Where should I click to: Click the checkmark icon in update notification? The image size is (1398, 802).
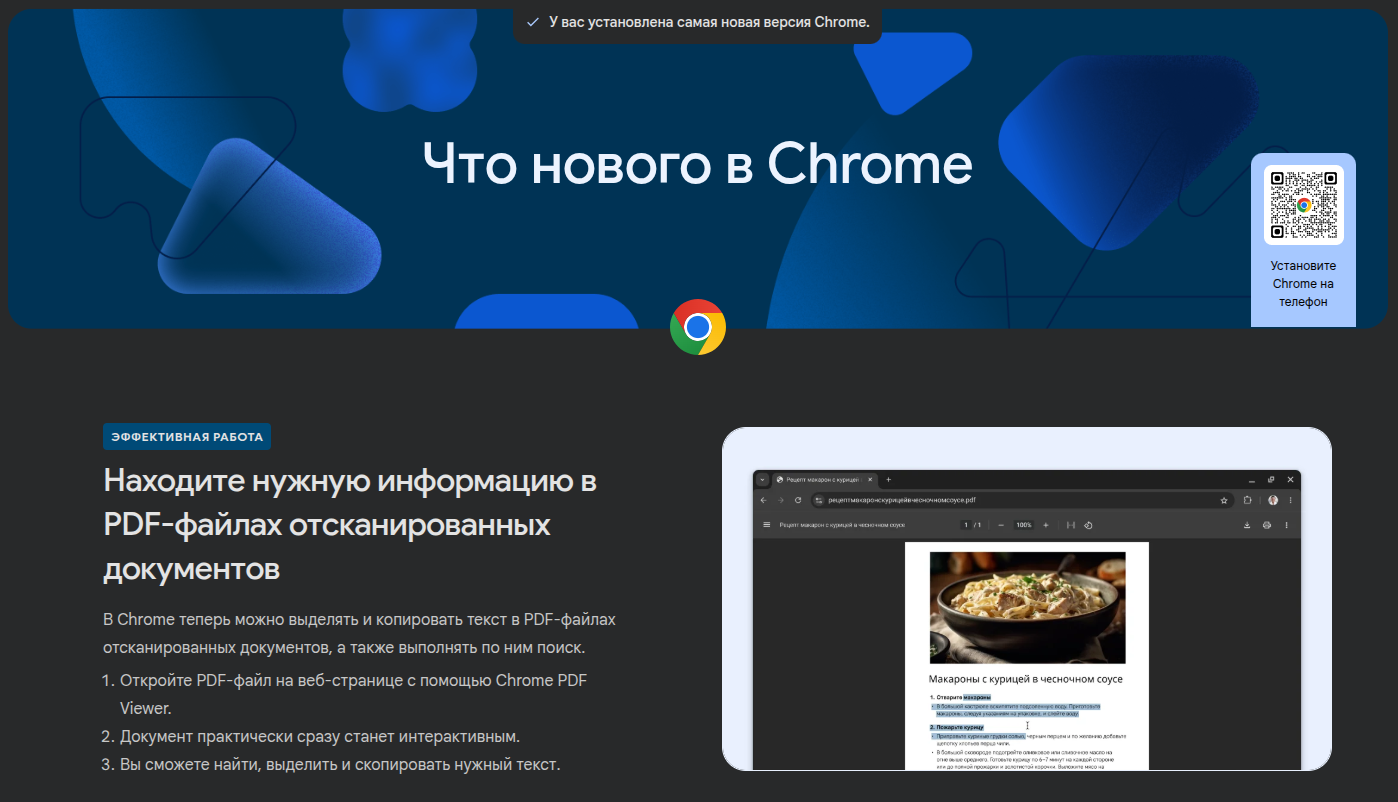[532, 22]
